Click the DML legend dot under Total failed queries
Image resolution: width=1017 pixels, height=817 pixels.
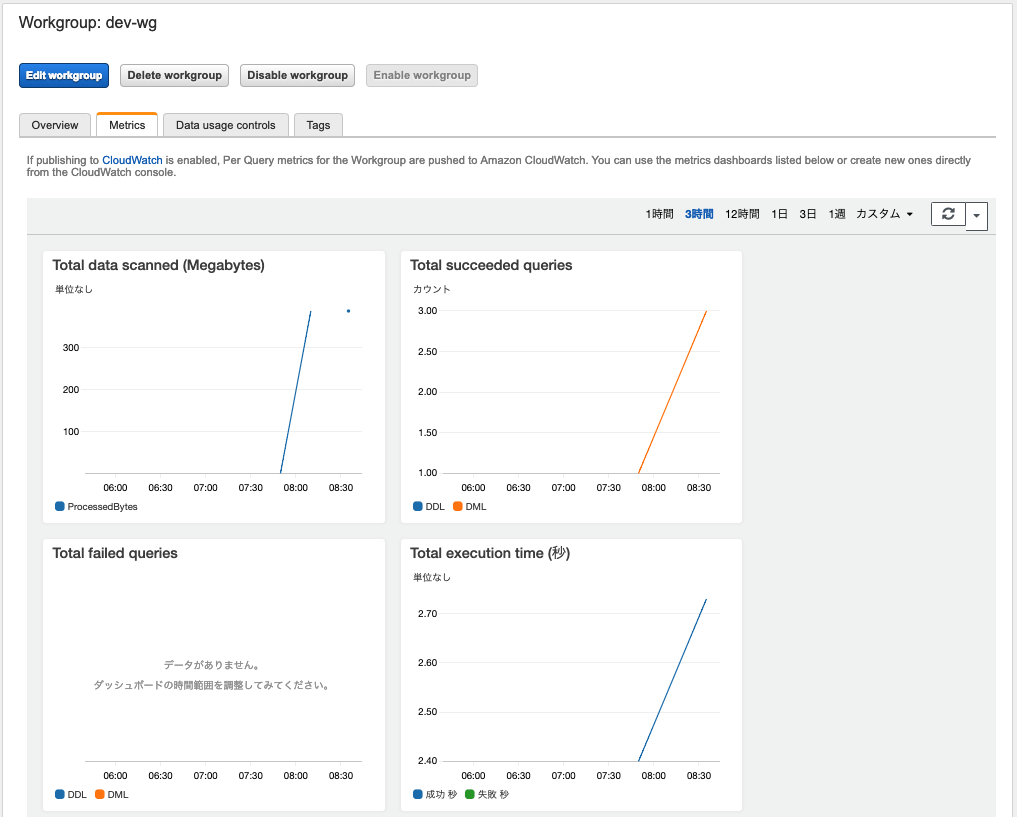(x=99, y=794)
